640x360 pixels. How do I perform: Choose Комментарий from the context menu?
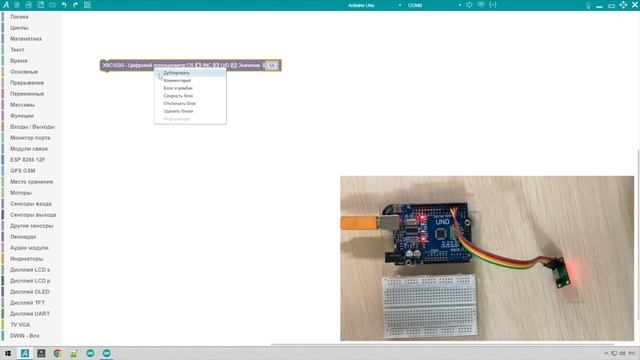pyautogui.click(x=190, y=80)
